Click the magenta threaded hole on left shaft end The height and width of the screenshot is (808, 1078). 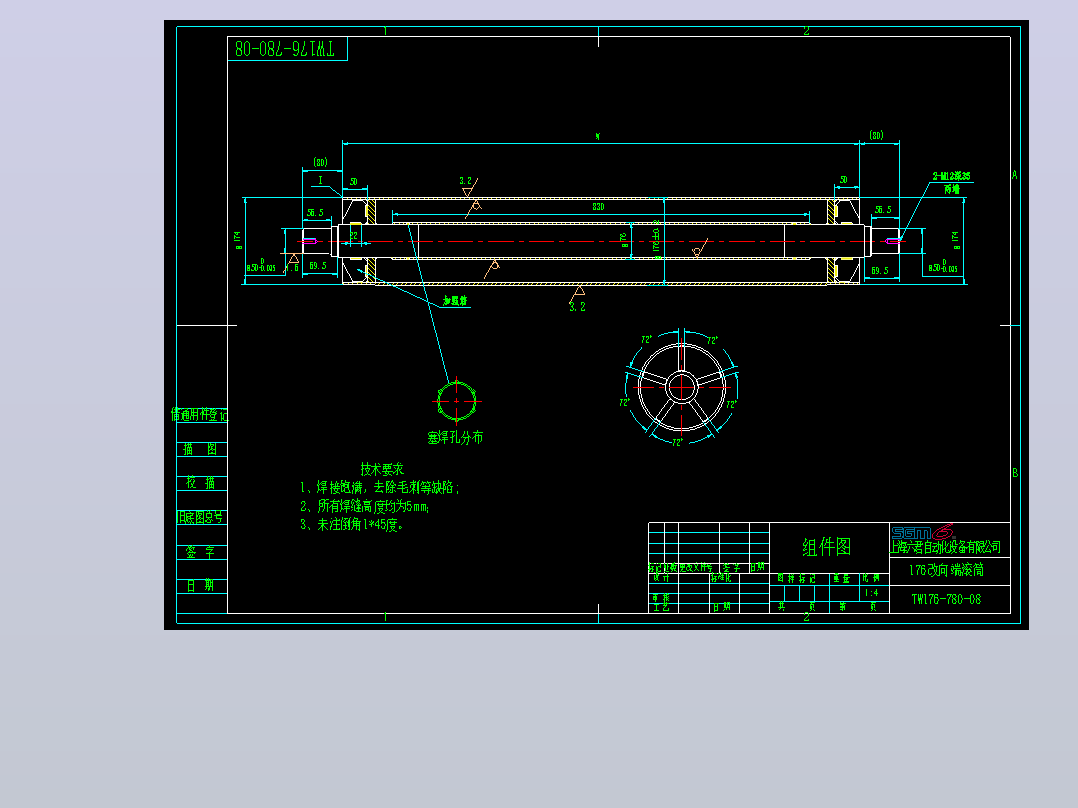[x=309, y=241]
